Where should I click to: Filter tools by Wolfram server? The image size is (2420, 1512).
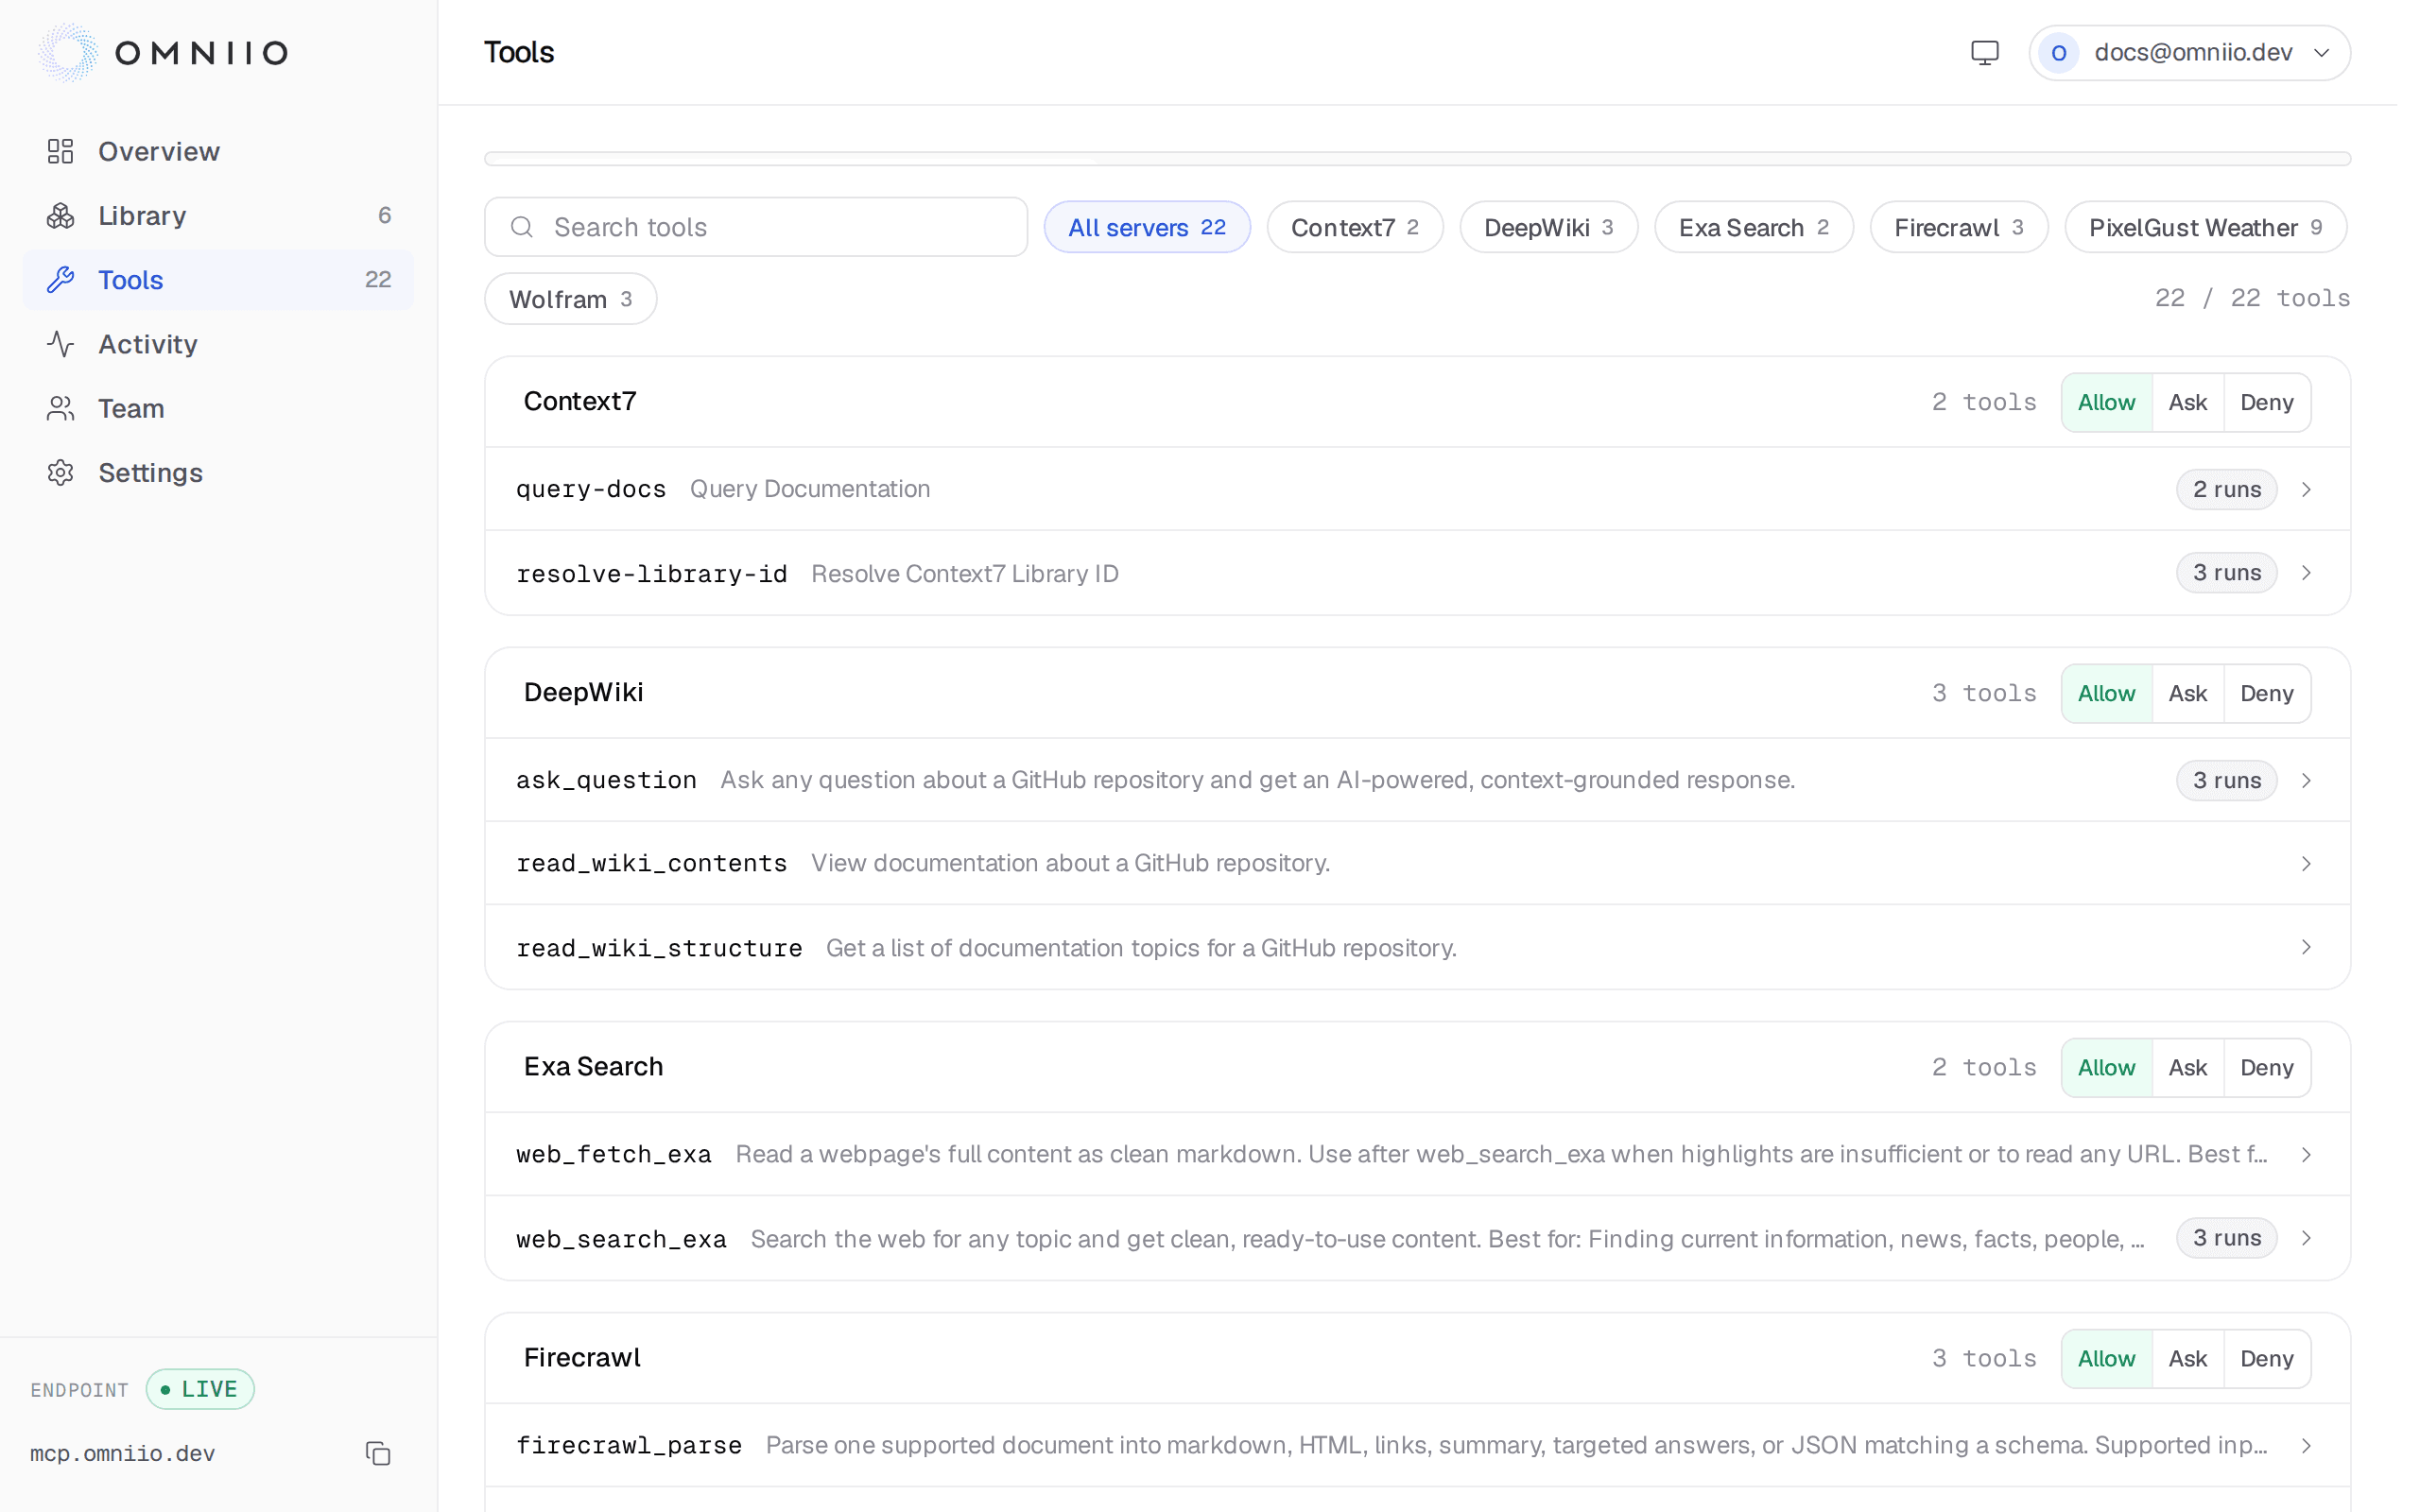570,299
